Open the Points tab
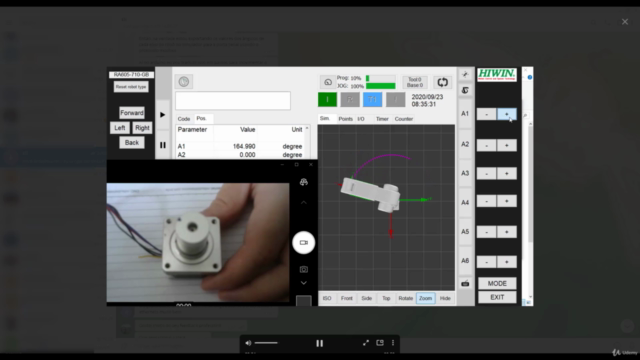This screenshot has height=360, width=640. pos(345,119)
